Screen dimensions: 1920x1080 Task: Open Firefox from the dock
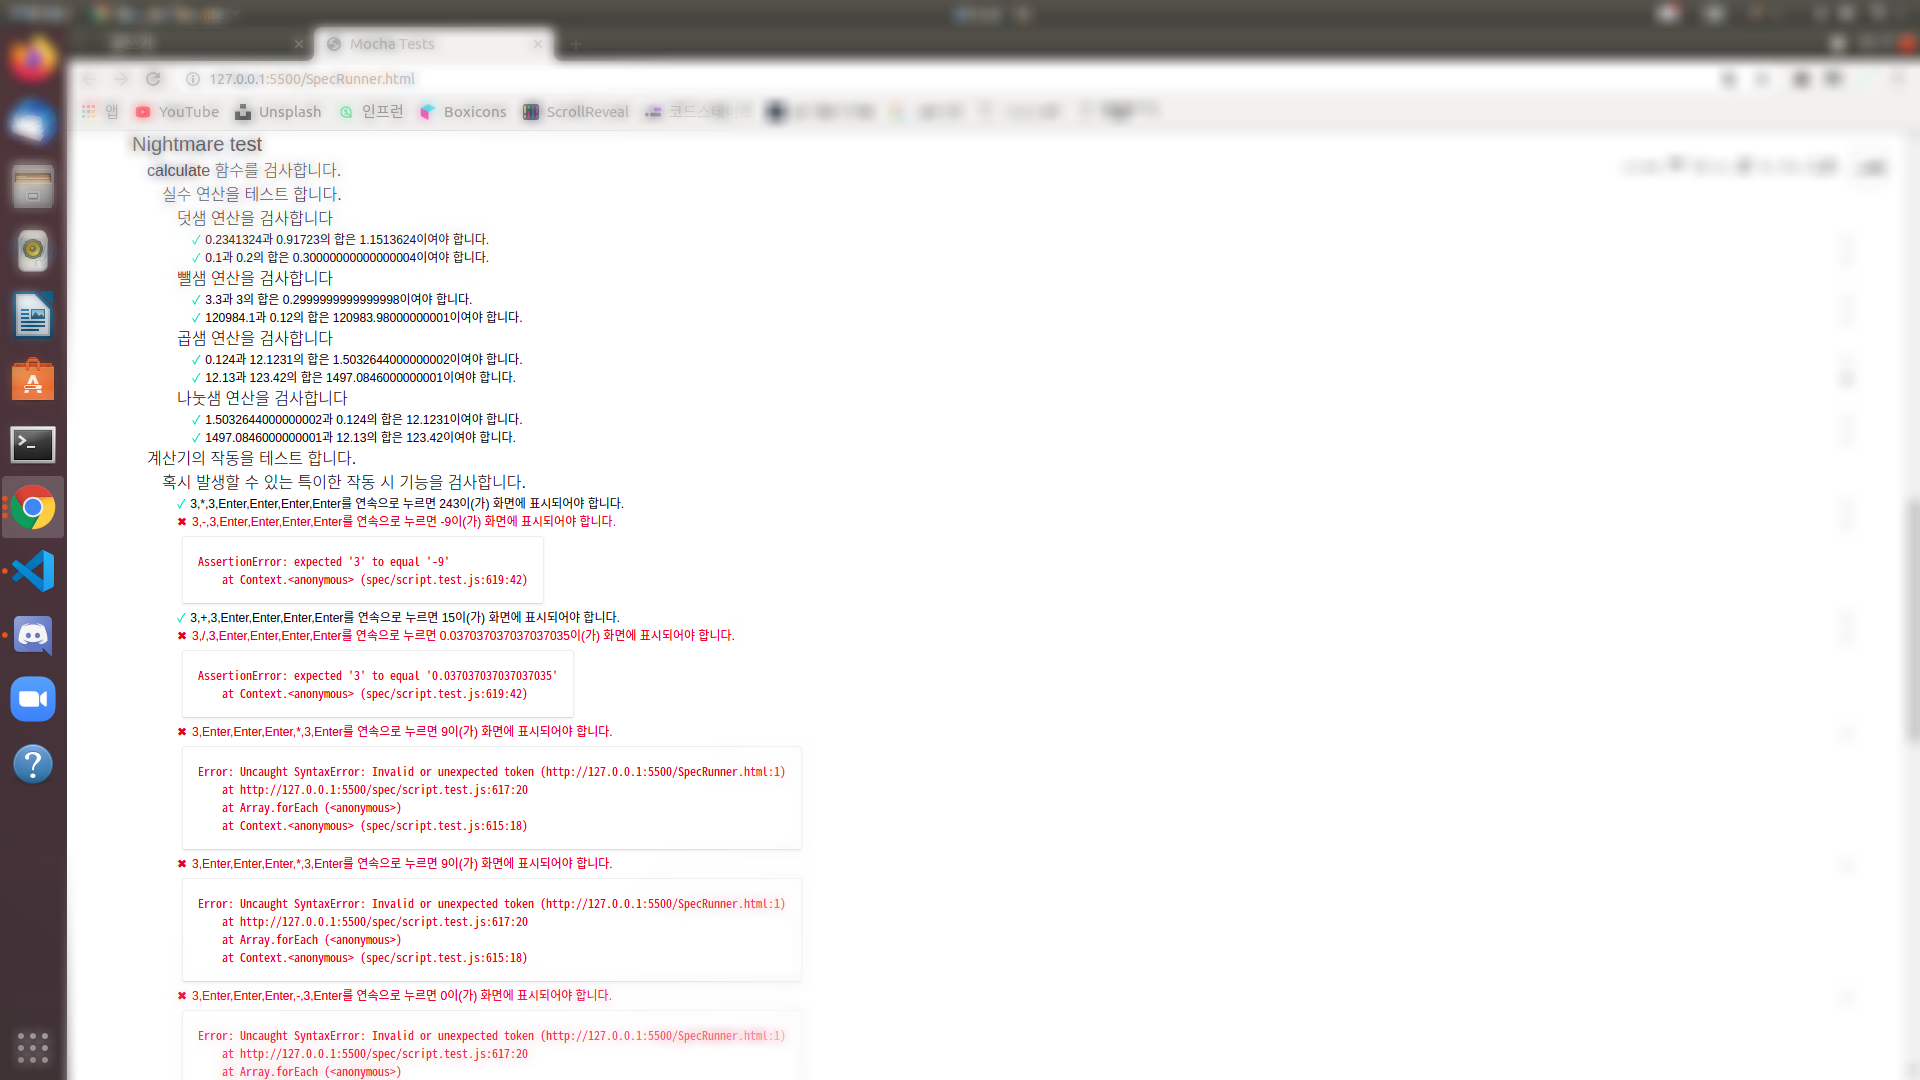click(33, 59)
